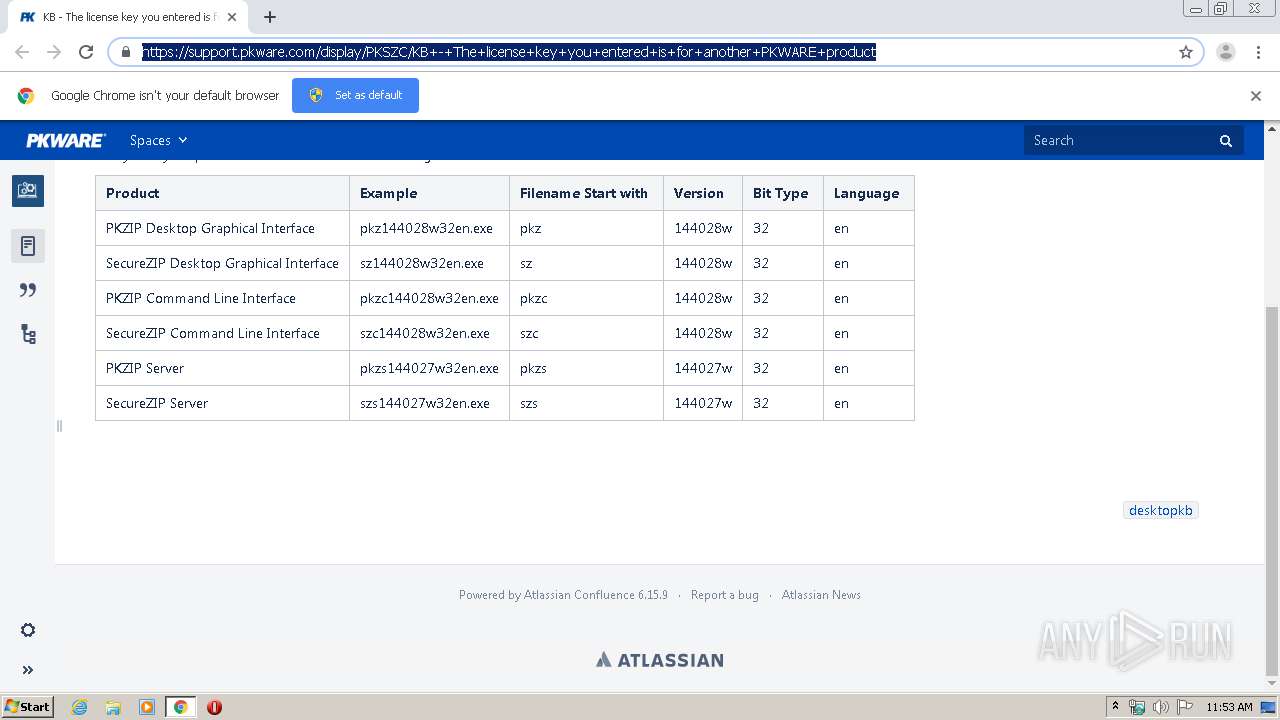
Task: Click the Atlassian footer logo
Action: (x=660, y=660)
